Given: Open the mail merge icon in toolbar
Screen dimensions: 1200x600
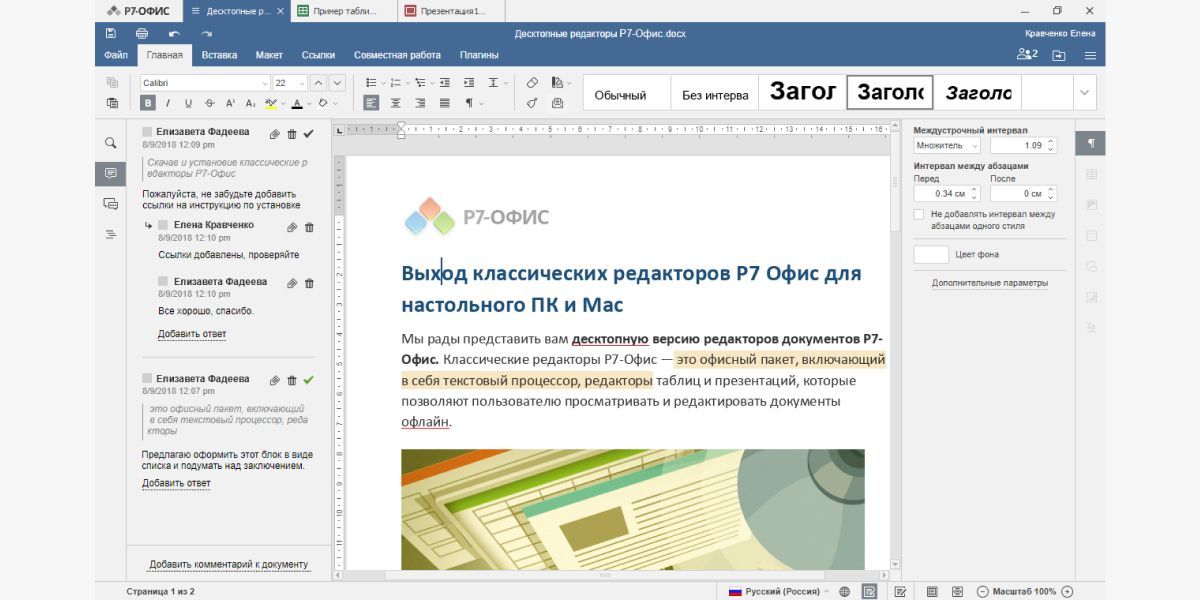Looking at the screenshot, I should tap(558, 102).
